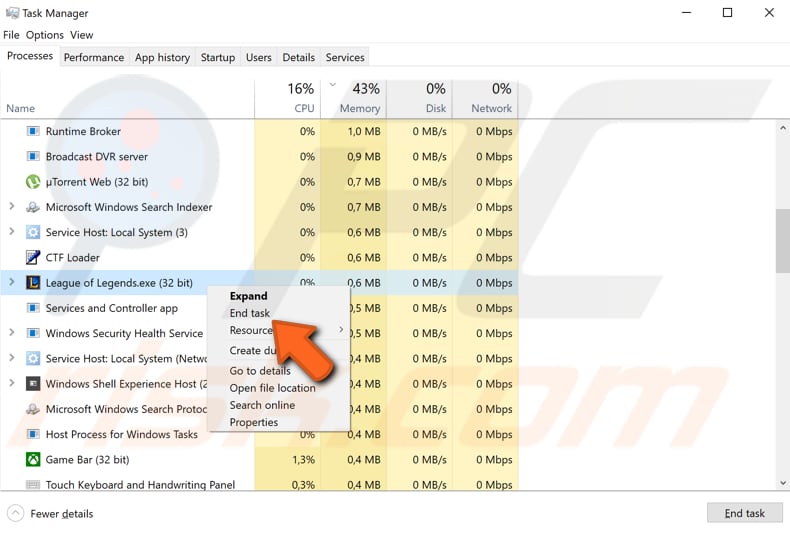Expand the Windows Security Health Service row

[12, 332]
